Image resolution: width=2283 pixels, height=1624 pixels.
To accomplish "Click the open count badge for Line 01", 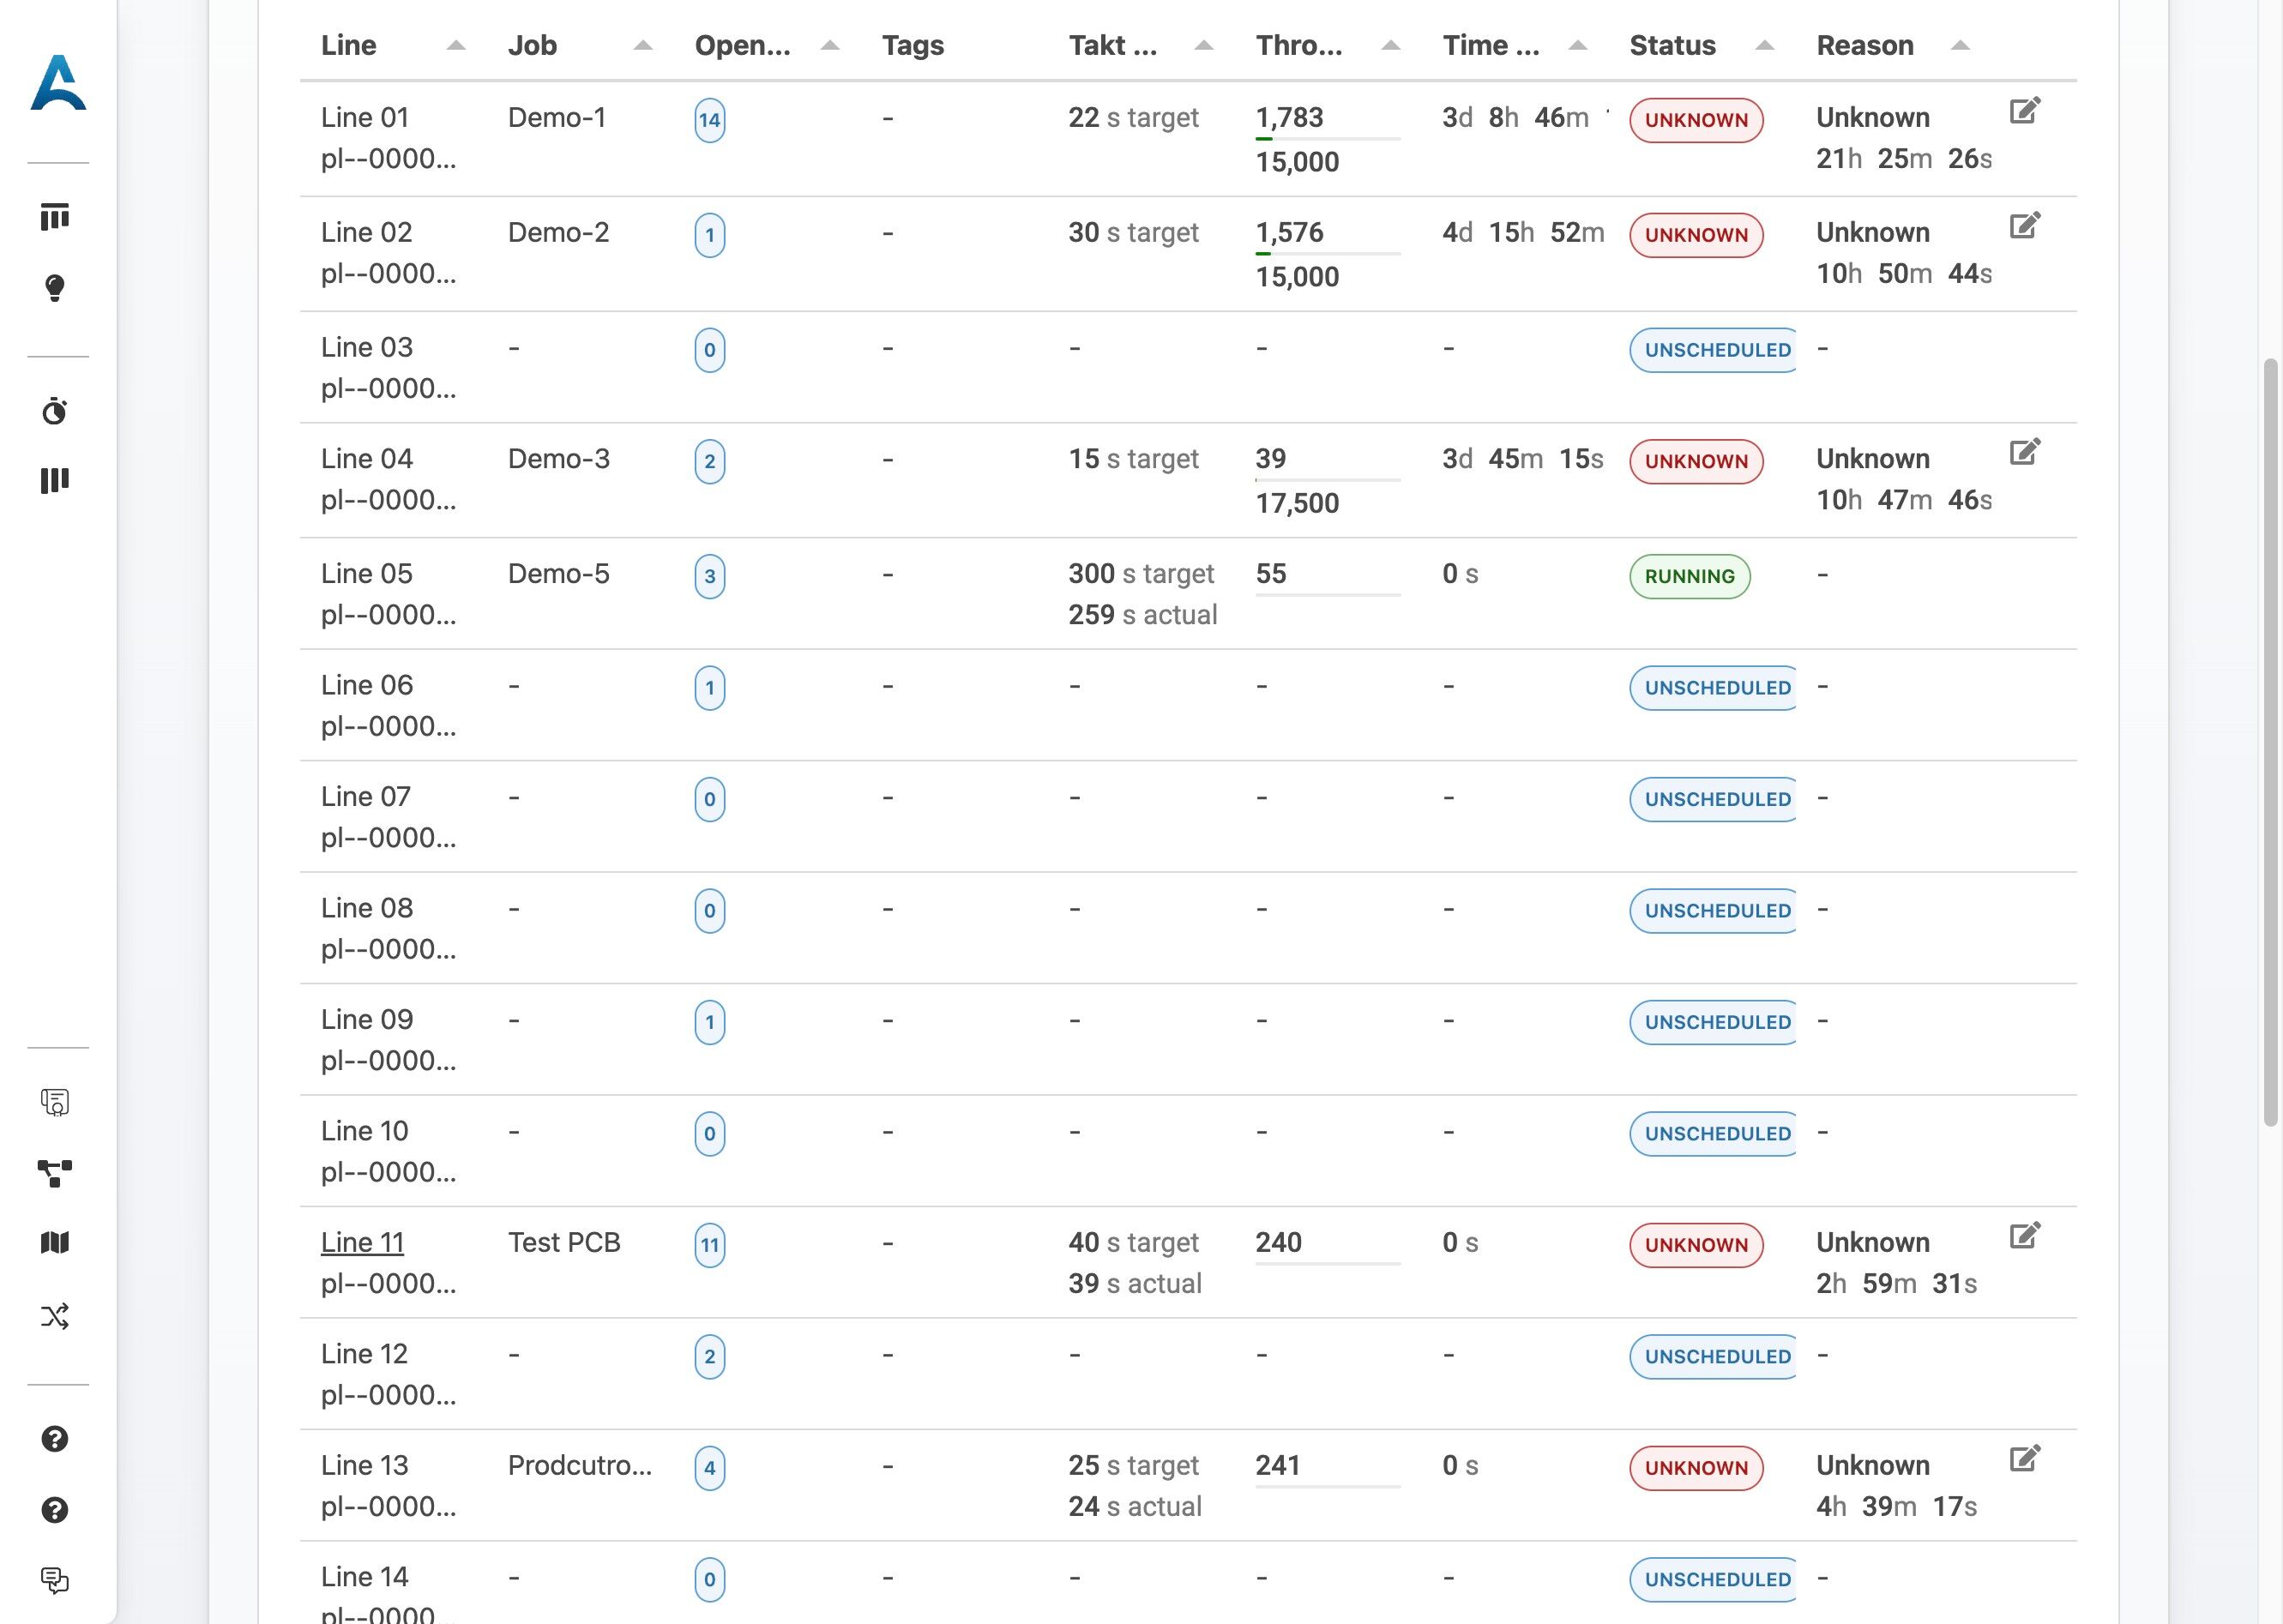I will [x=709, y=121].
